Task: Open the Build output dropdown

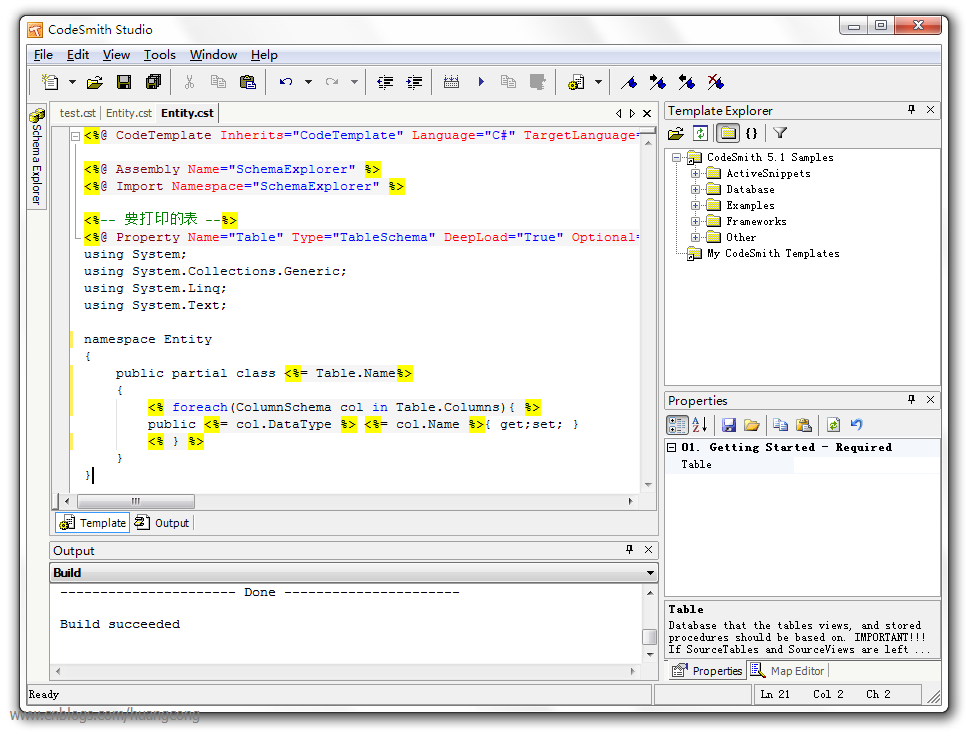Action: click(x=651, y=573)
